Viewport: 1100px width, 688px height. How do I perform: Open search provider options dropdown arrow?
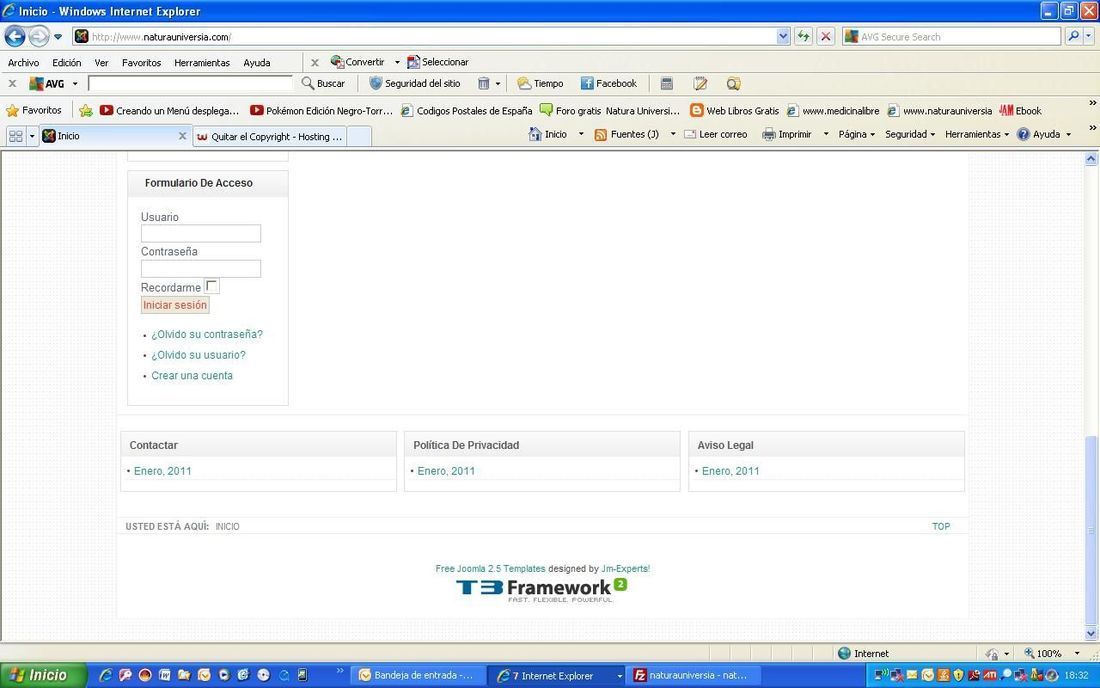click(x=1088, y=36)
